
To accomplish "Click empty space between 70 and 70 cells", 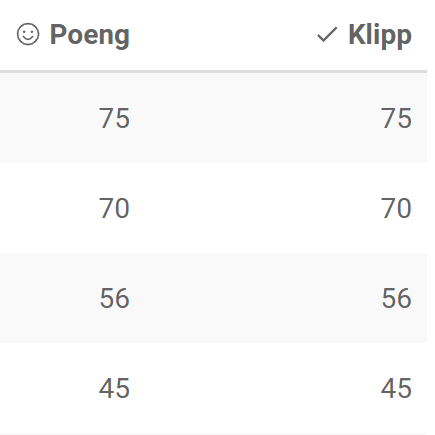I will pyautogui.click(x=255, y=208).
